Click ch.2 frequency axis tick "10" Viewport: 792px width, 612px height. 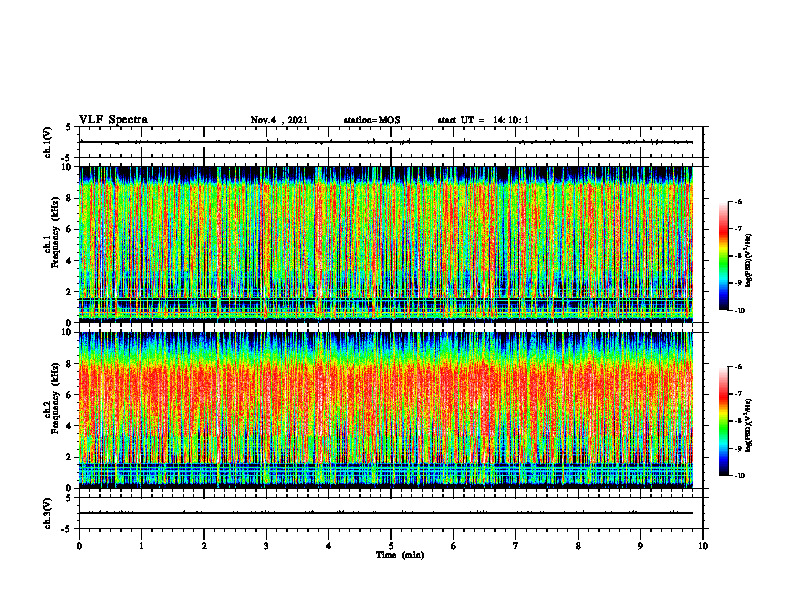66,332
